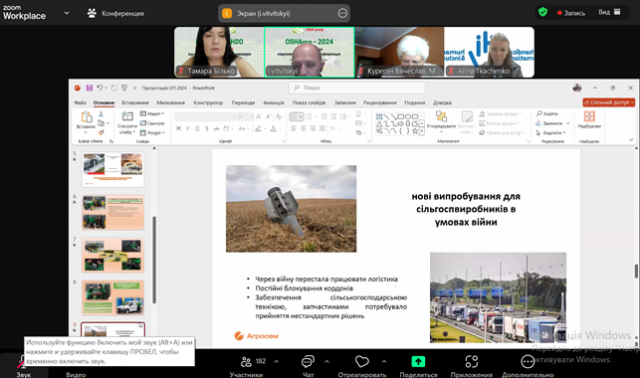Viewport: 640px width, 378px height.
Task: Switch to the Показ слайдів ribbon tab
Action: (309, 102)
